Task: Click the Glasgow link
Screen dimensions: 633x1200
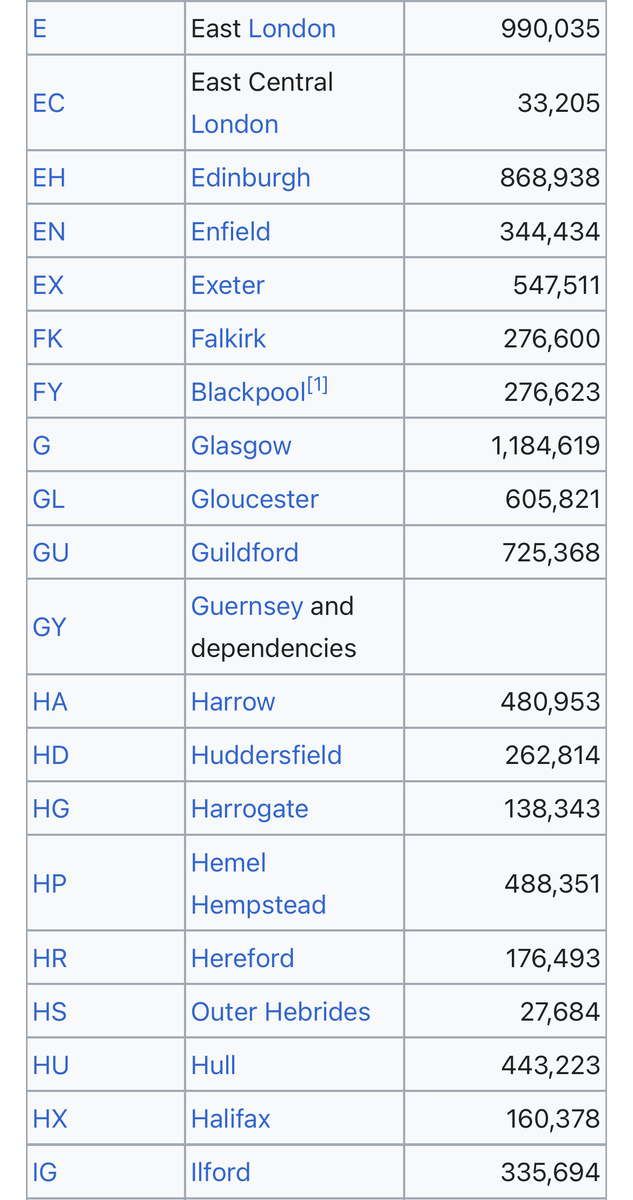Action: [241, 446]
